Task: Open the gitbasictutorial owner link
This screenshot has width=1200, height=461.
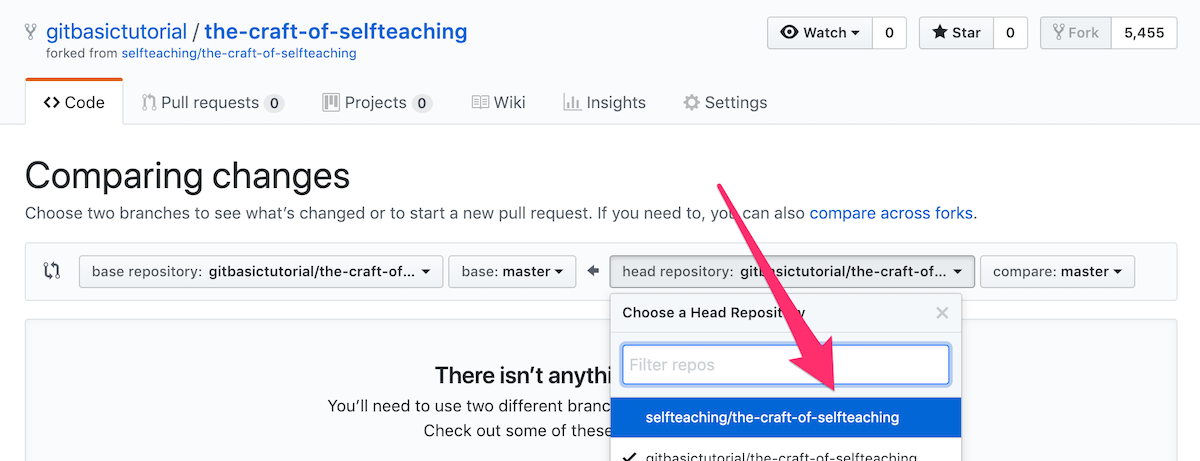Action: click(116, 31)
